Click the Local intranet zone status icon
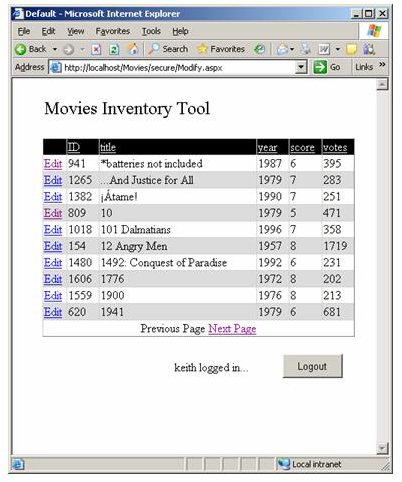 pyautogui.click(x=283, y=464)
